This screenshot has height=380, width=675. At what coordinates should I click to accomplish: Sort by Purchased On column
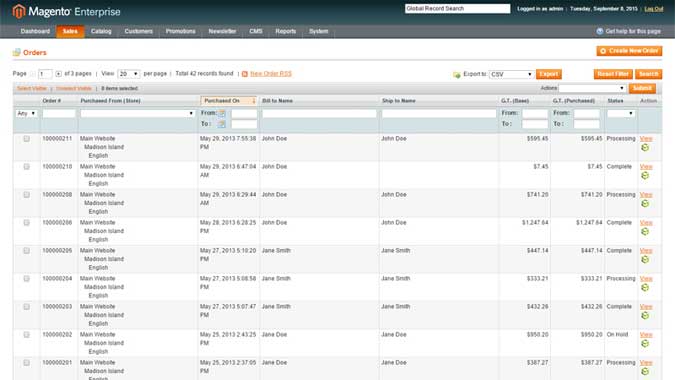(229, 101)
